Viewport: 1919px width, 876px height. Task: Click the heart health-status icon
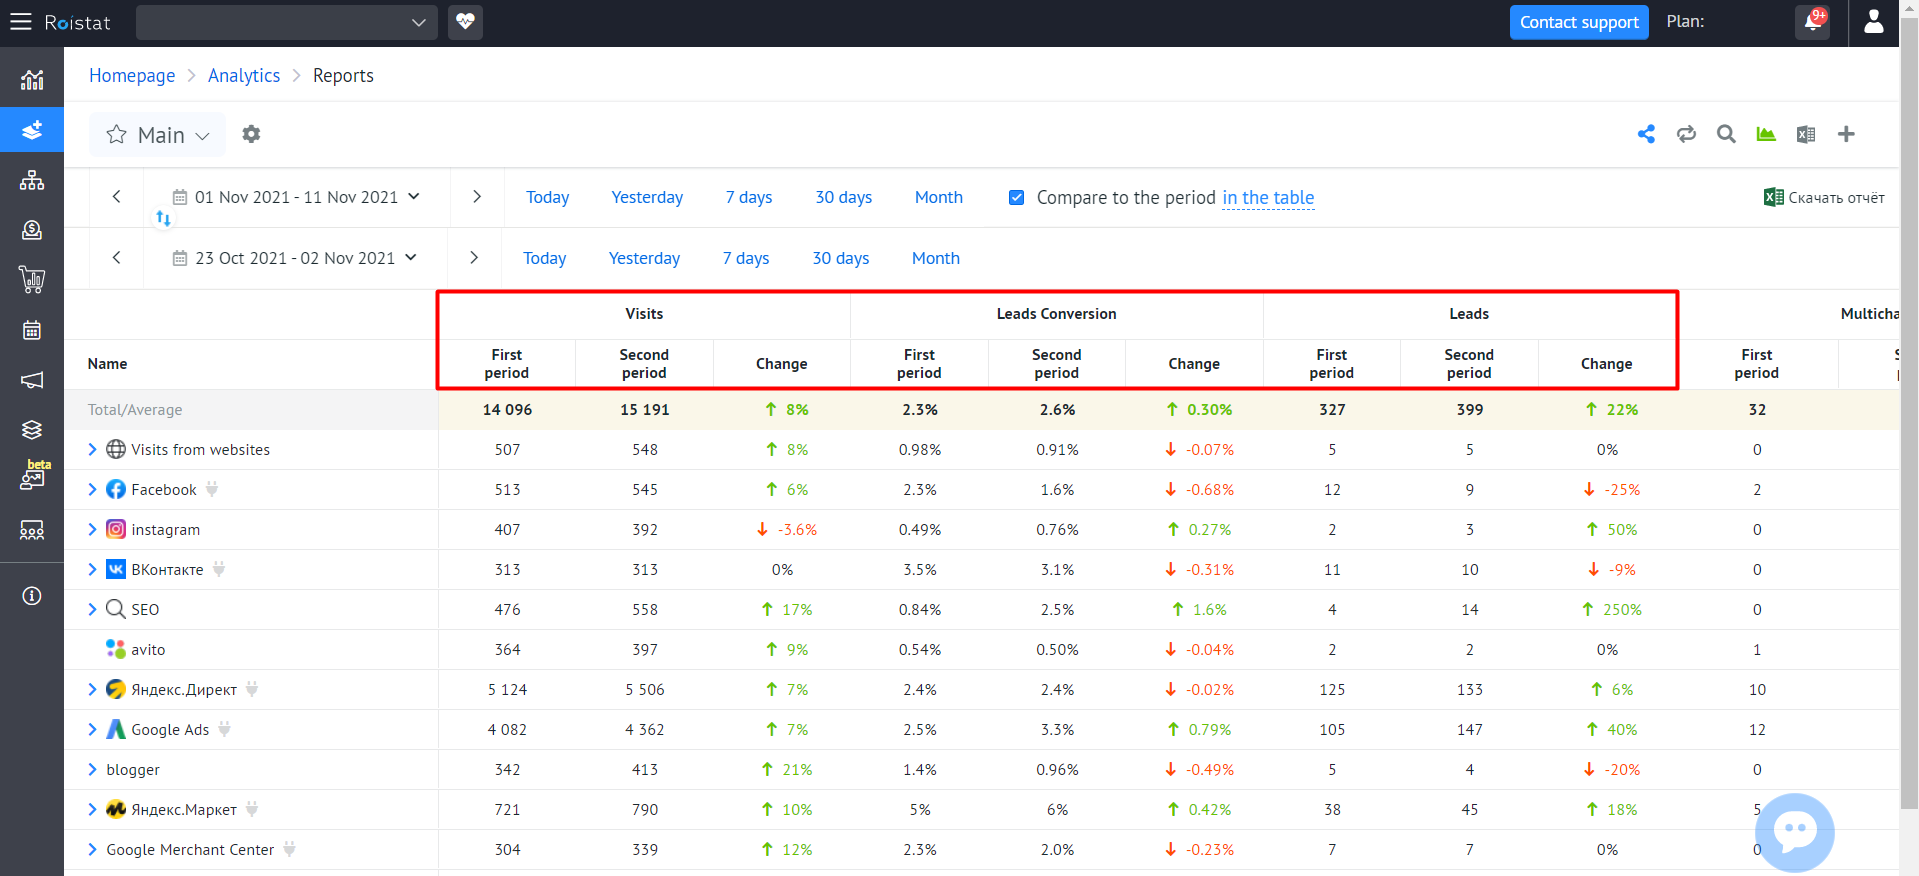(x=465, y=22)
